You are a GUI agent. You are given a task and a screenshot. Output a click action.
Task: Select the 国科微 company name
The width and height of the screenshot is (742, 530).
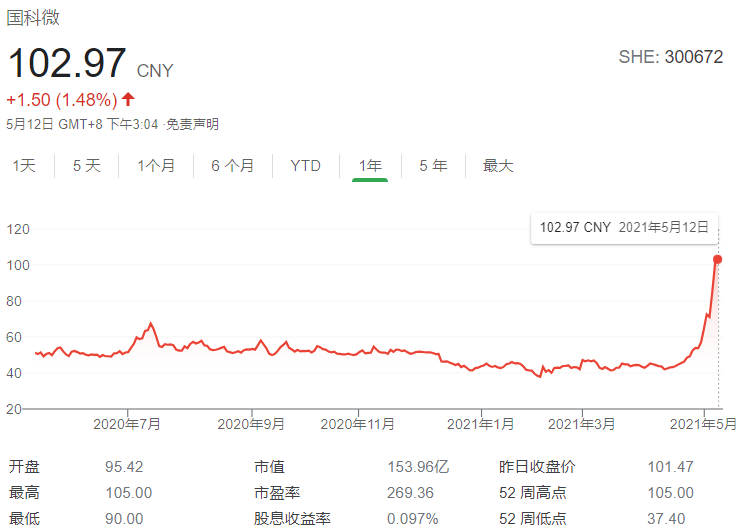33,18
